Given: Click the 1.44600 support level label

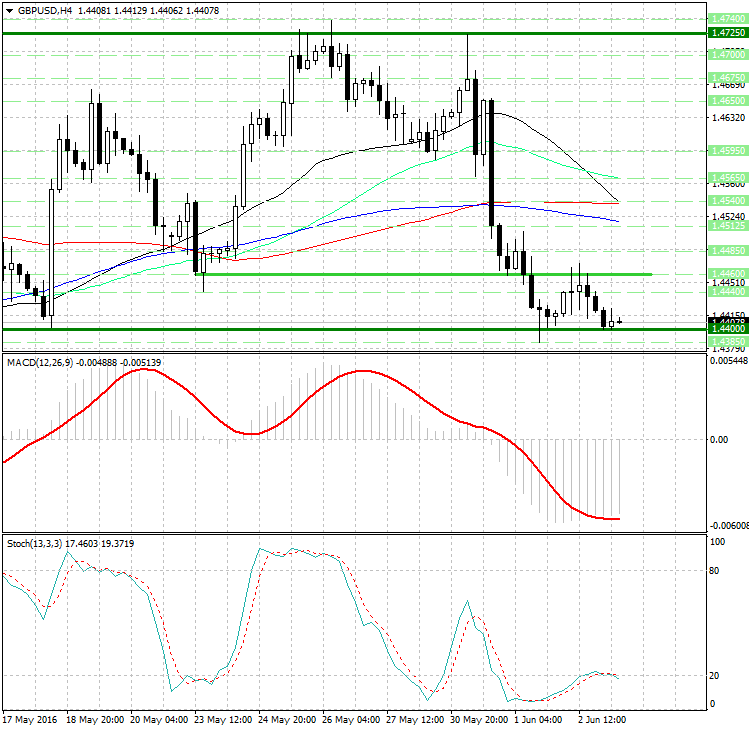Looking at the screenshot, I should [728, 273].
